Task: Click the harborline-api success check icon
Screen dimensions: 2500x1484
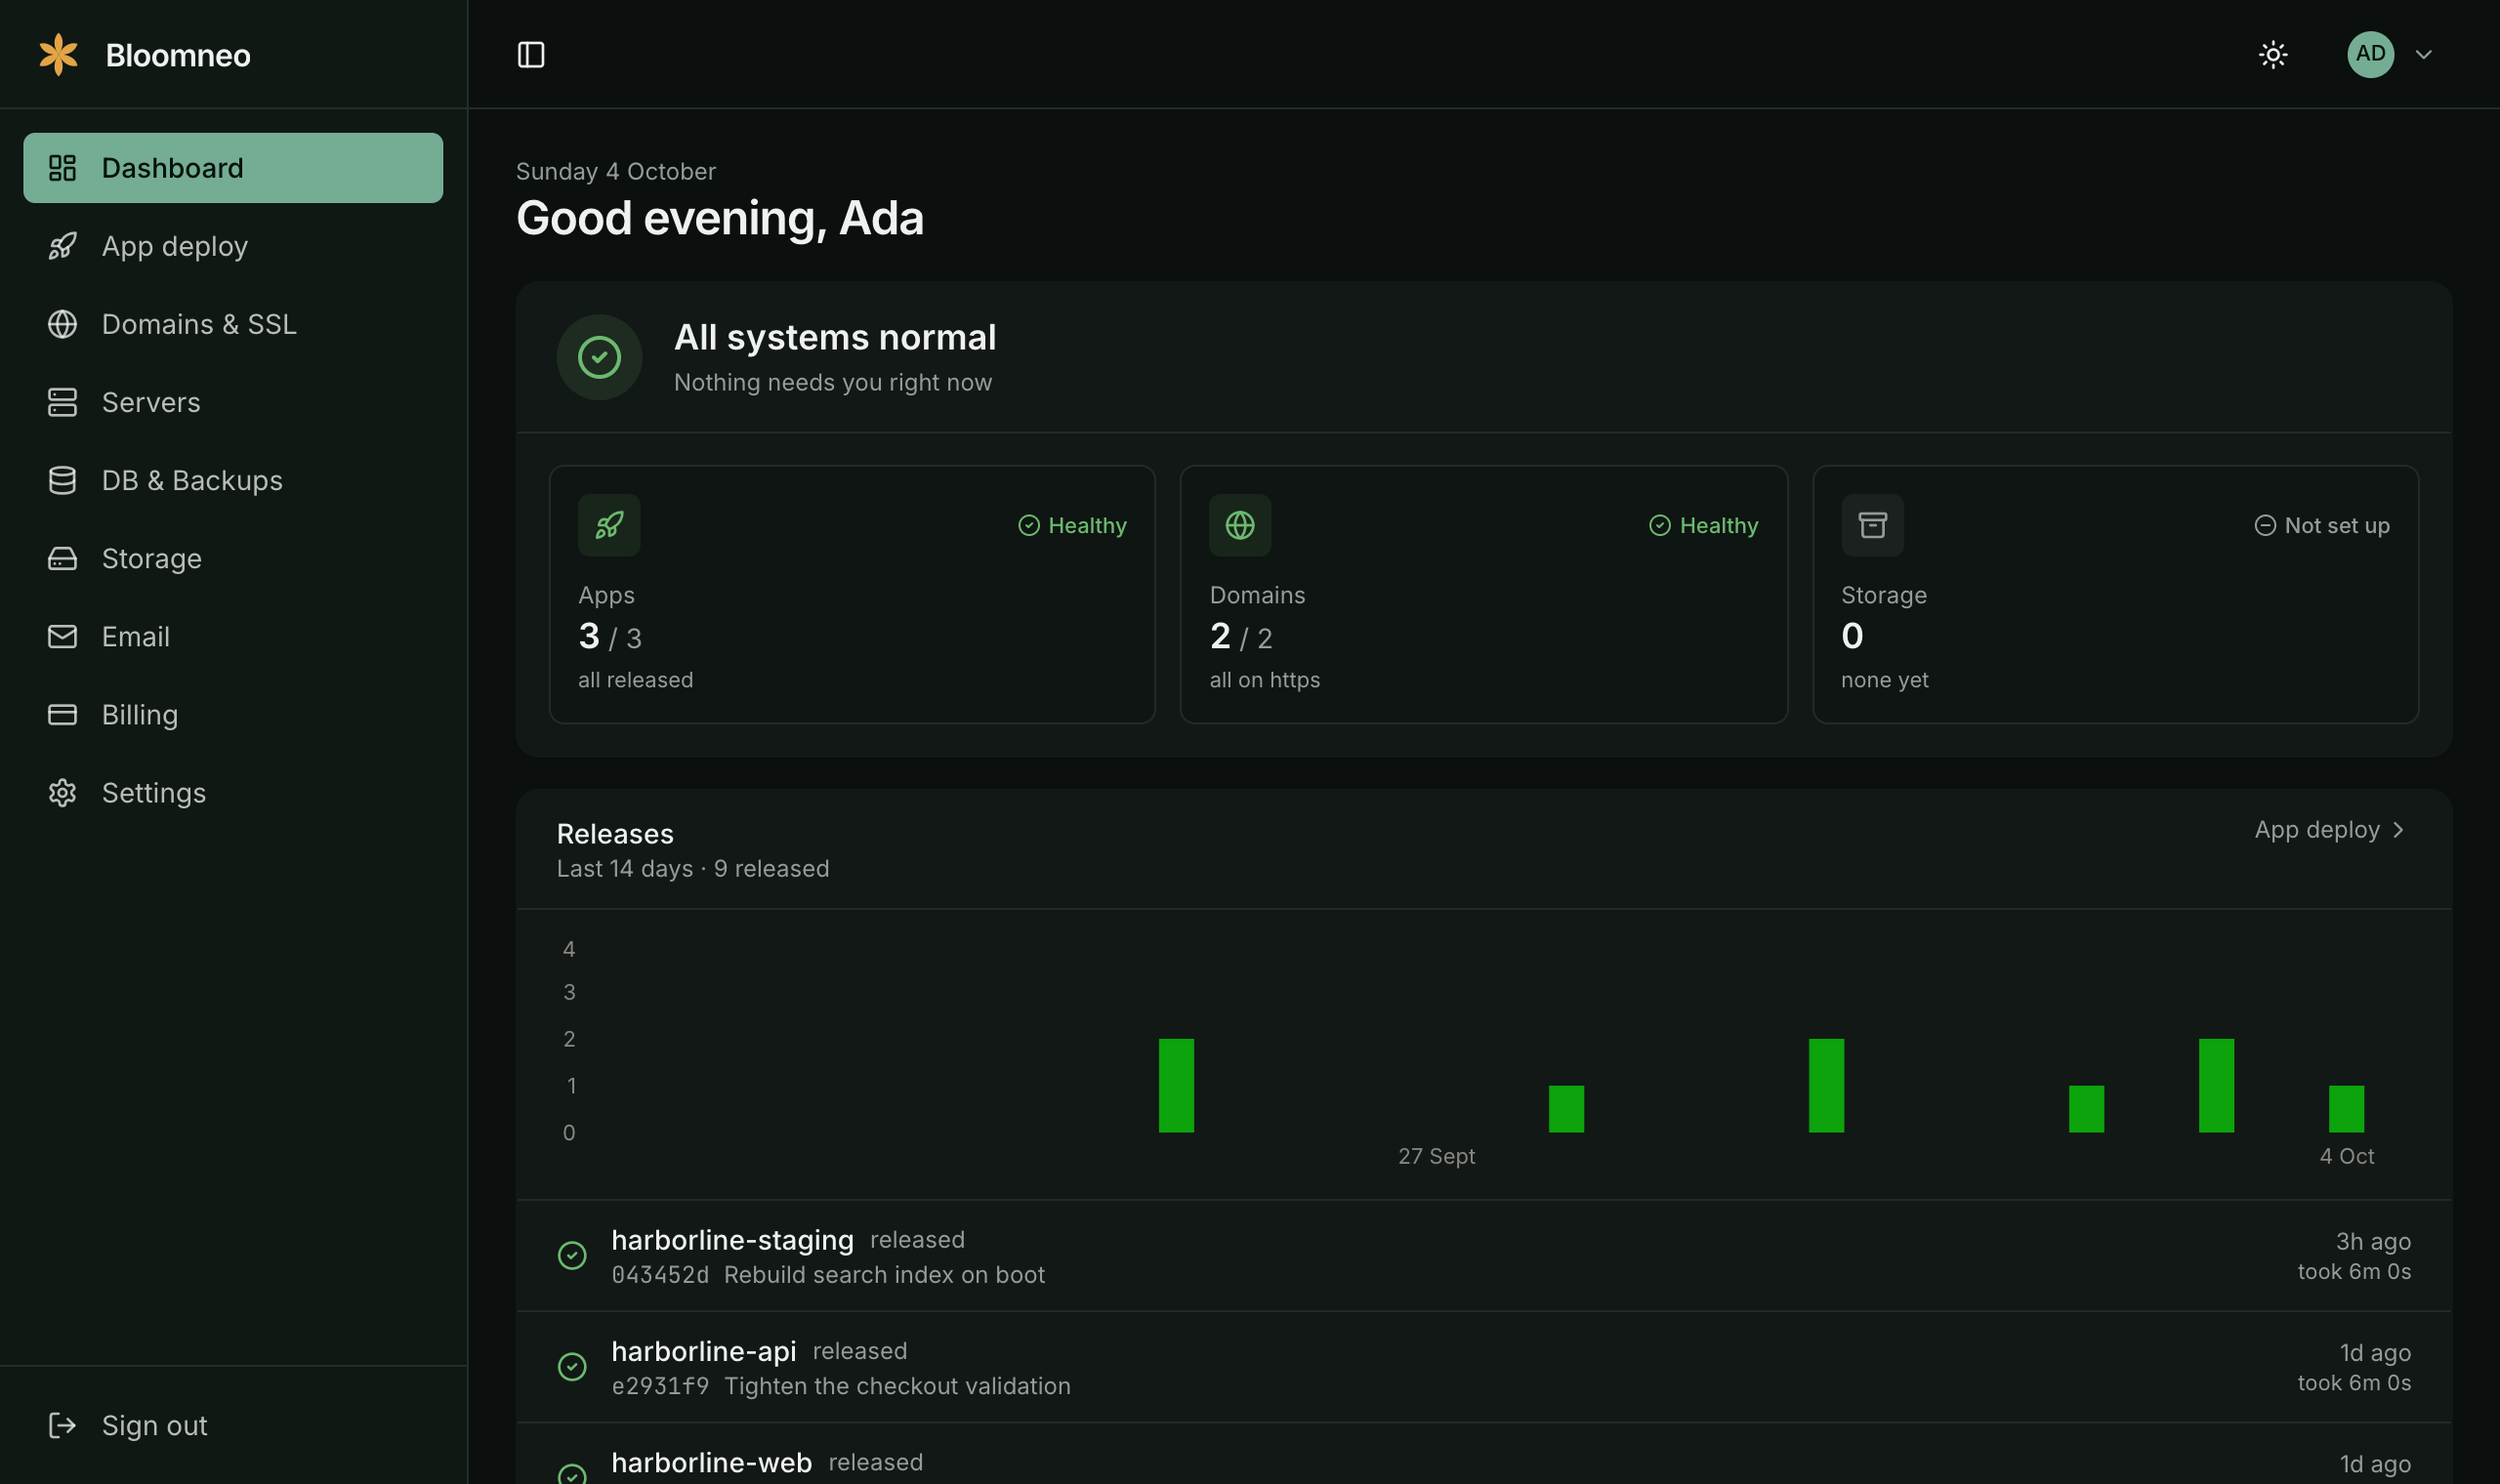Action: [572, 1366]
